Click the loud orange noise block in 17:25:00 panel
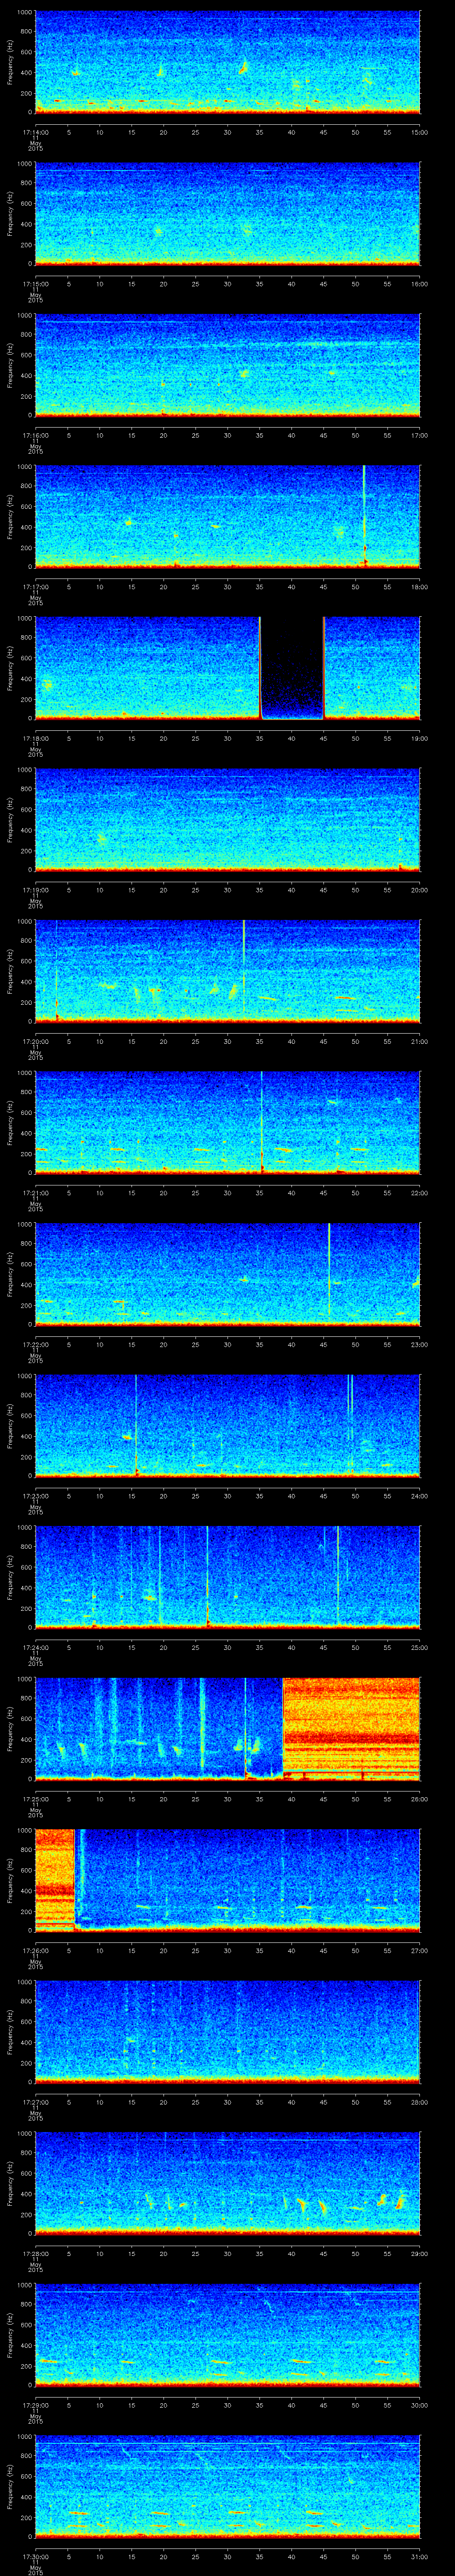 coord(352,1729)
